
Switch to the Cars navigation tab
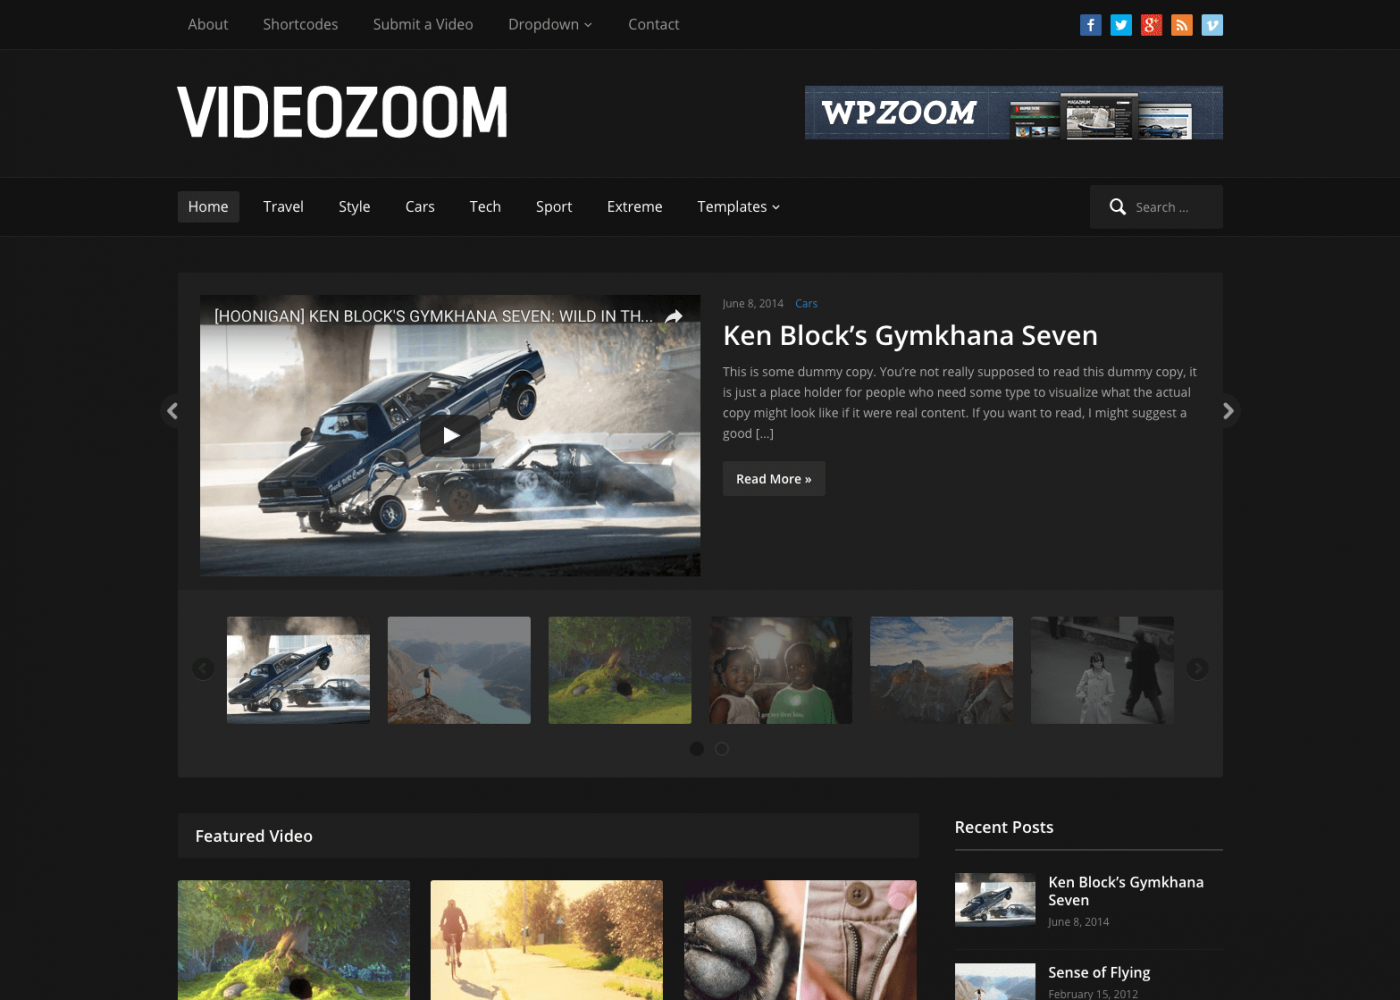point(419,206)
